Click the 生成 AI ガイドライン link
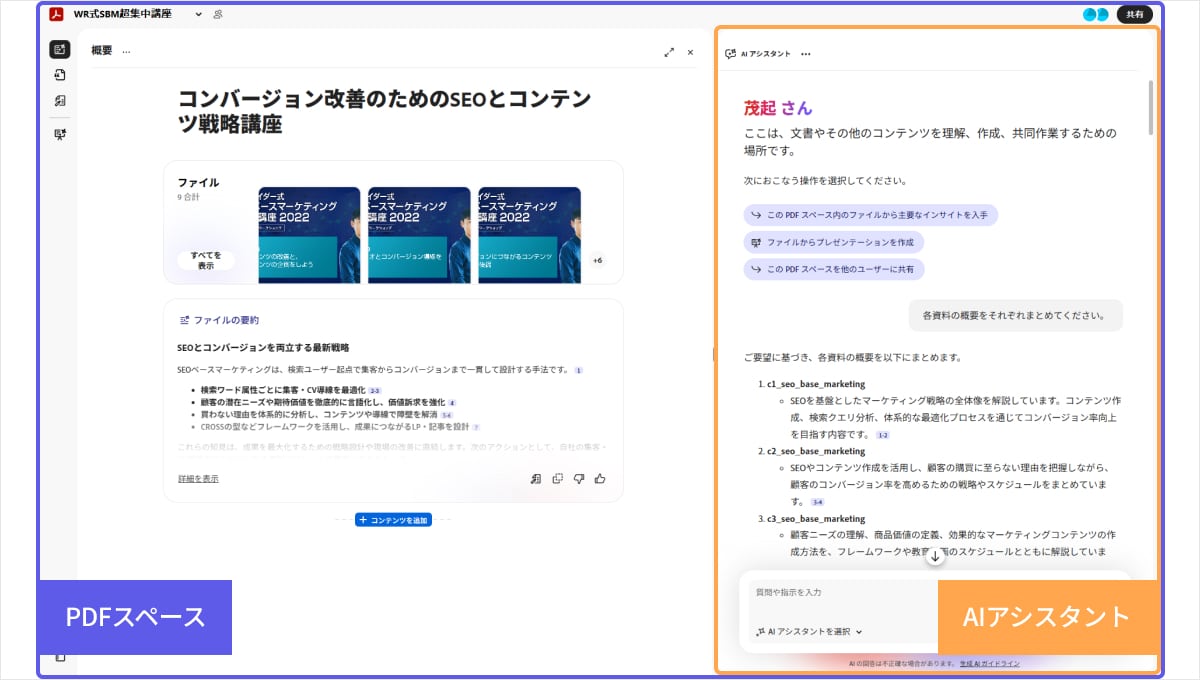 click(x=990, y=663)
